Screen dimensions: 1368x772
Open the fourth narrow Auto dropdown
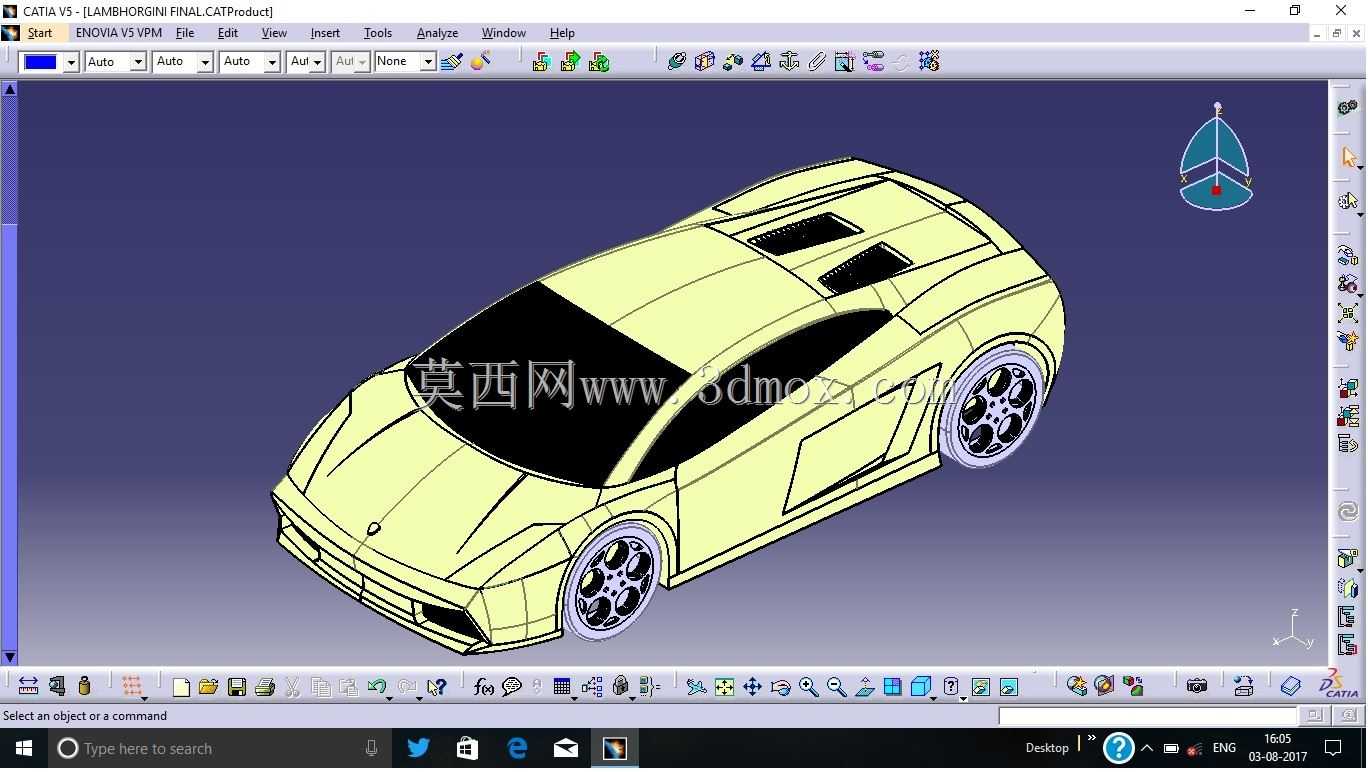tap(317, 62)
